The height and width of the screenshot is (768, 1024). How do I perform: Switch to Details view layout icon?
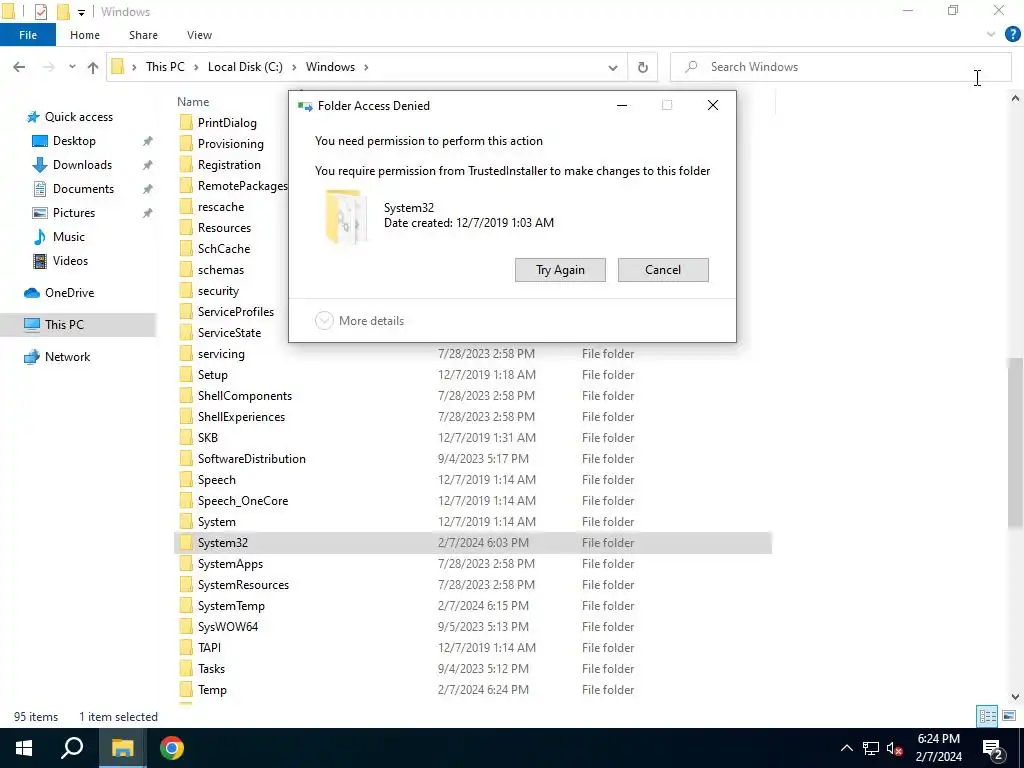pyautogui.click(x=987, y=716)
